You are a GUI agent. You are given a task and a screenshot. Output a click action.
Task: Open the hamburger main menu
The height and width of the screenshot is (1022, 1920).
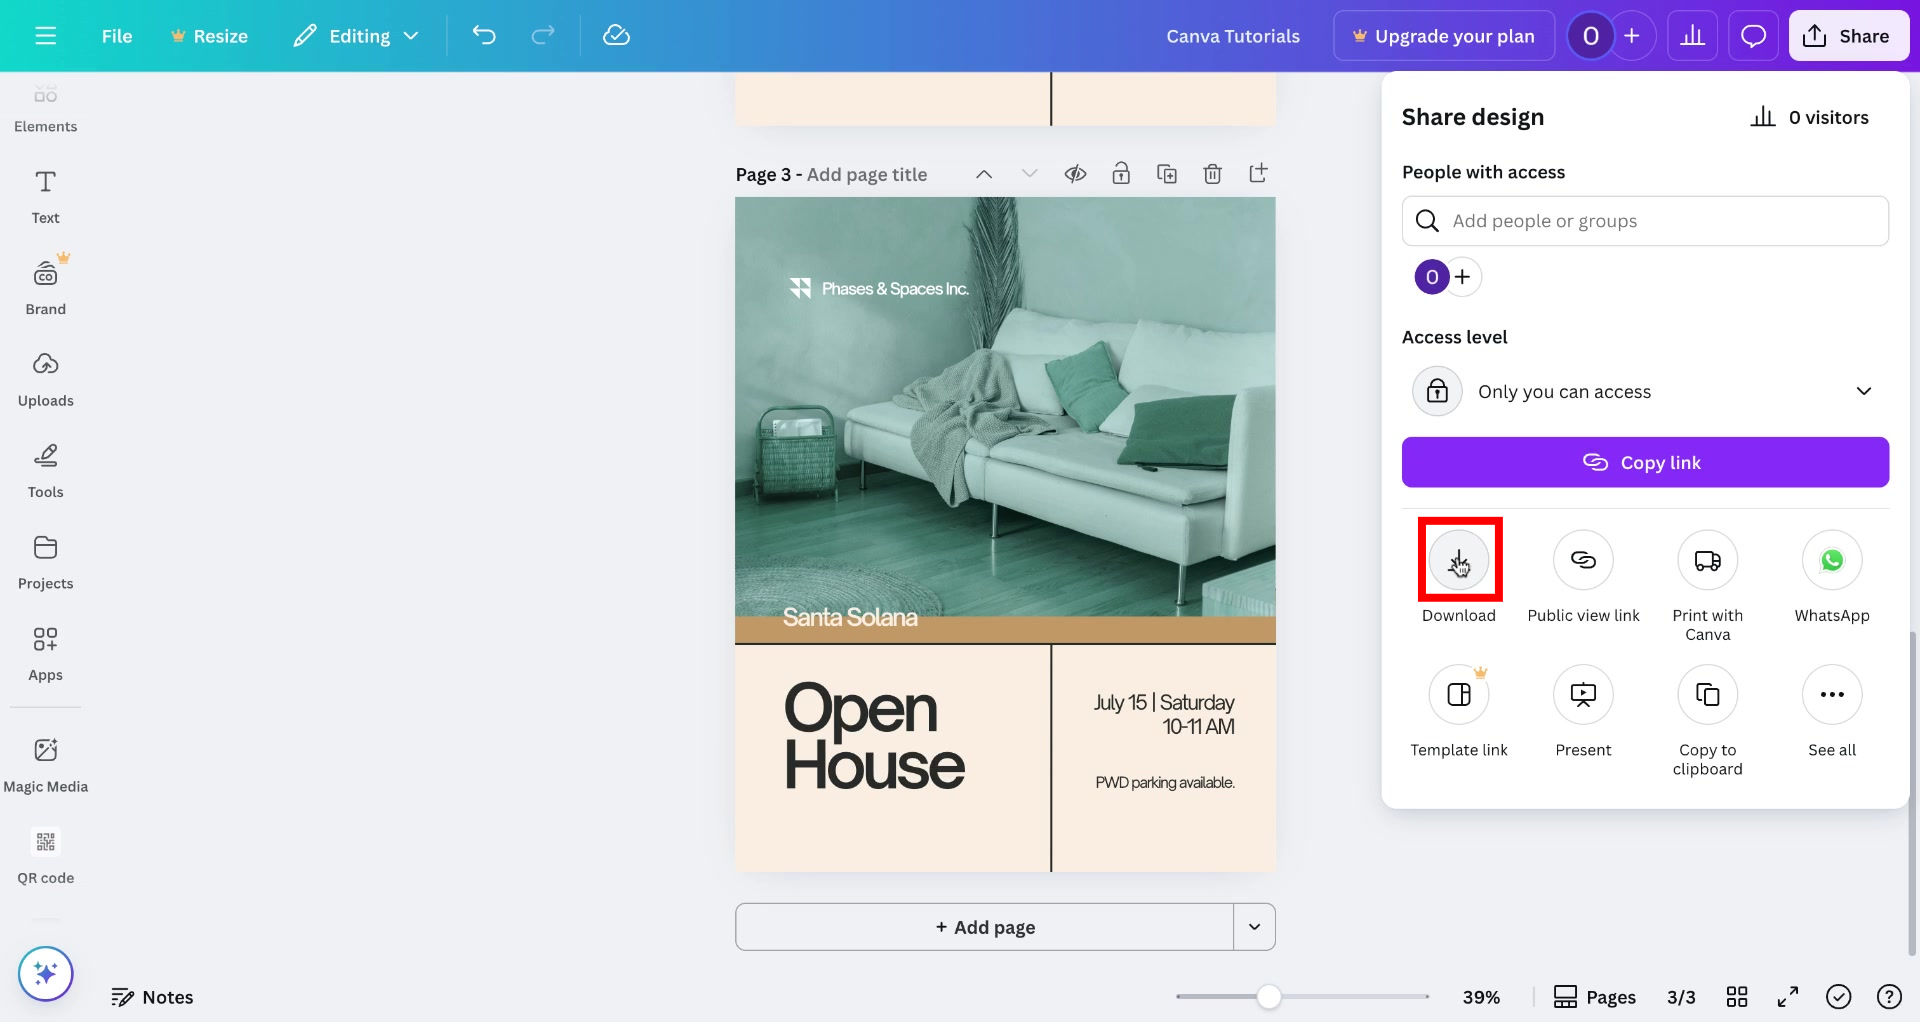[45, 35]
